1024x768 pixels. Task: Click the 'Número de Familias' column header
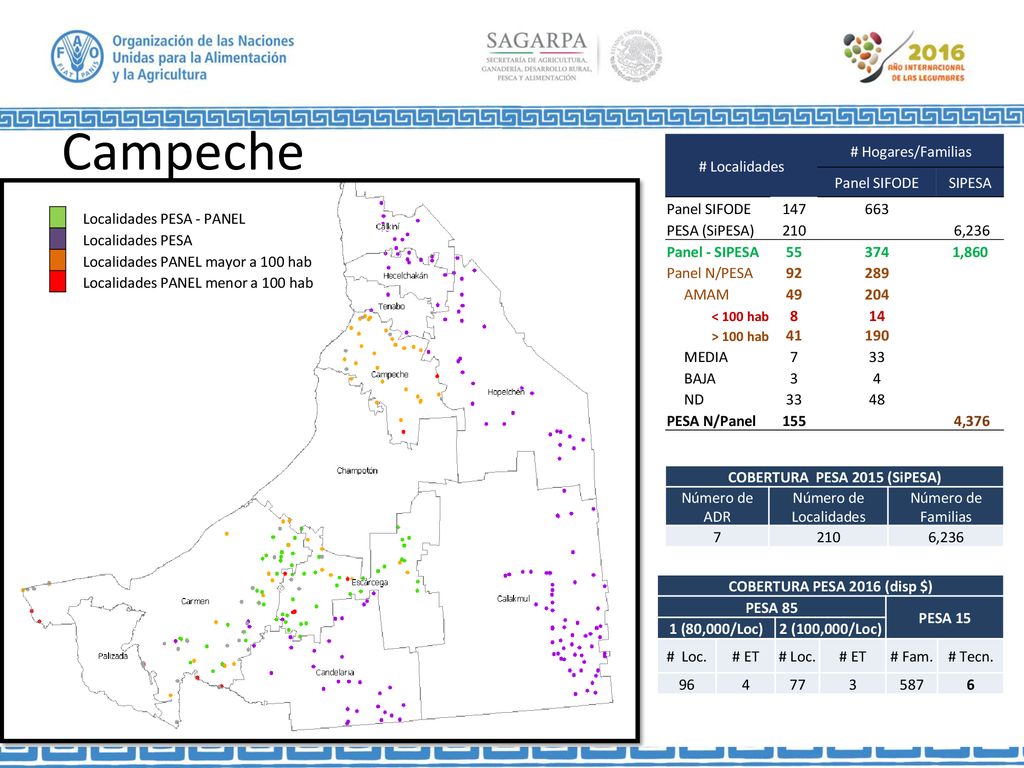pos(946,506)
